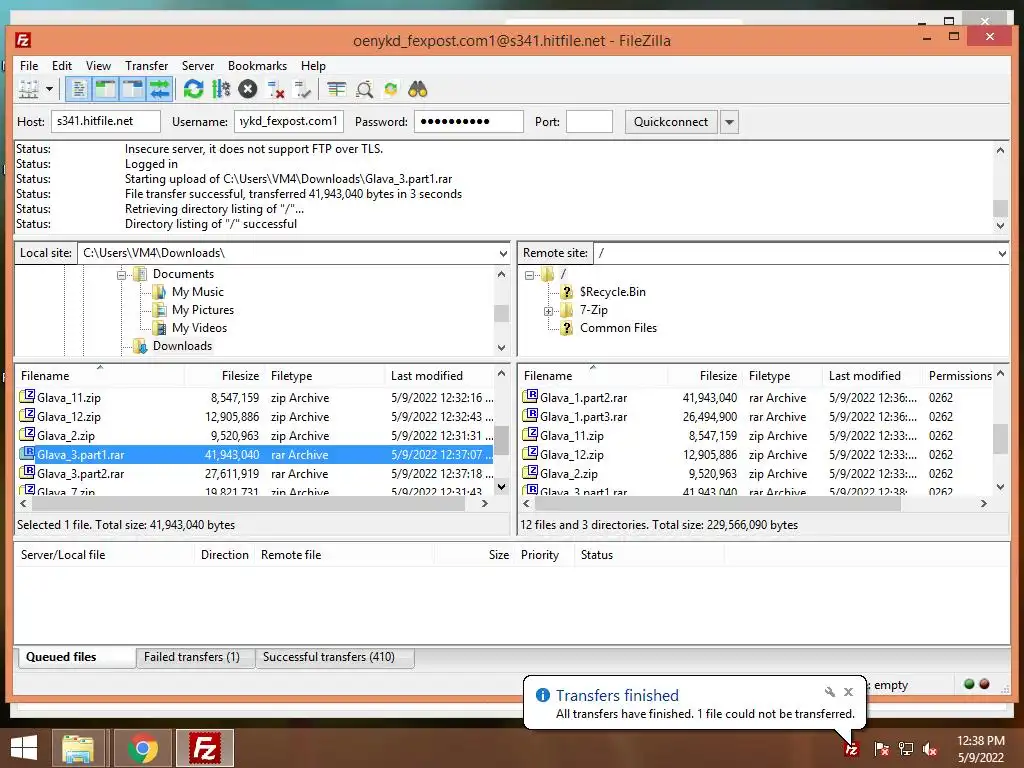The height and width of the screenshot is (768, 1024).
Task: Select local file Glava_3.part2.rar
Action: 80,473
